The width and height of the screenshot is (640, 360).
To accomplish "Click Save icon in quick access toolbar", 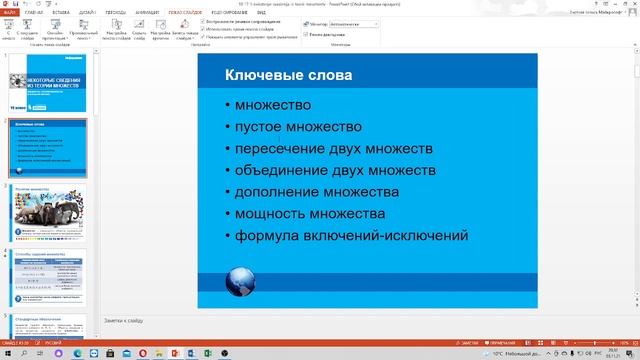I will (x=16, y=4).
